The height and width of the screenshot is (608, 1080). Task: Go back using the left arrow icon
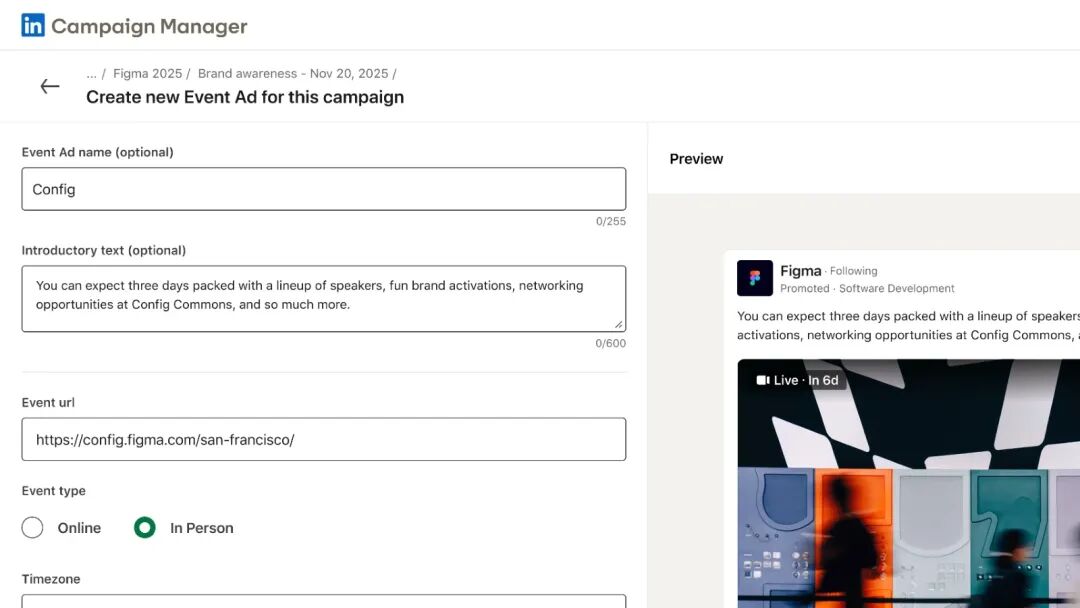[x=50, y=86]
